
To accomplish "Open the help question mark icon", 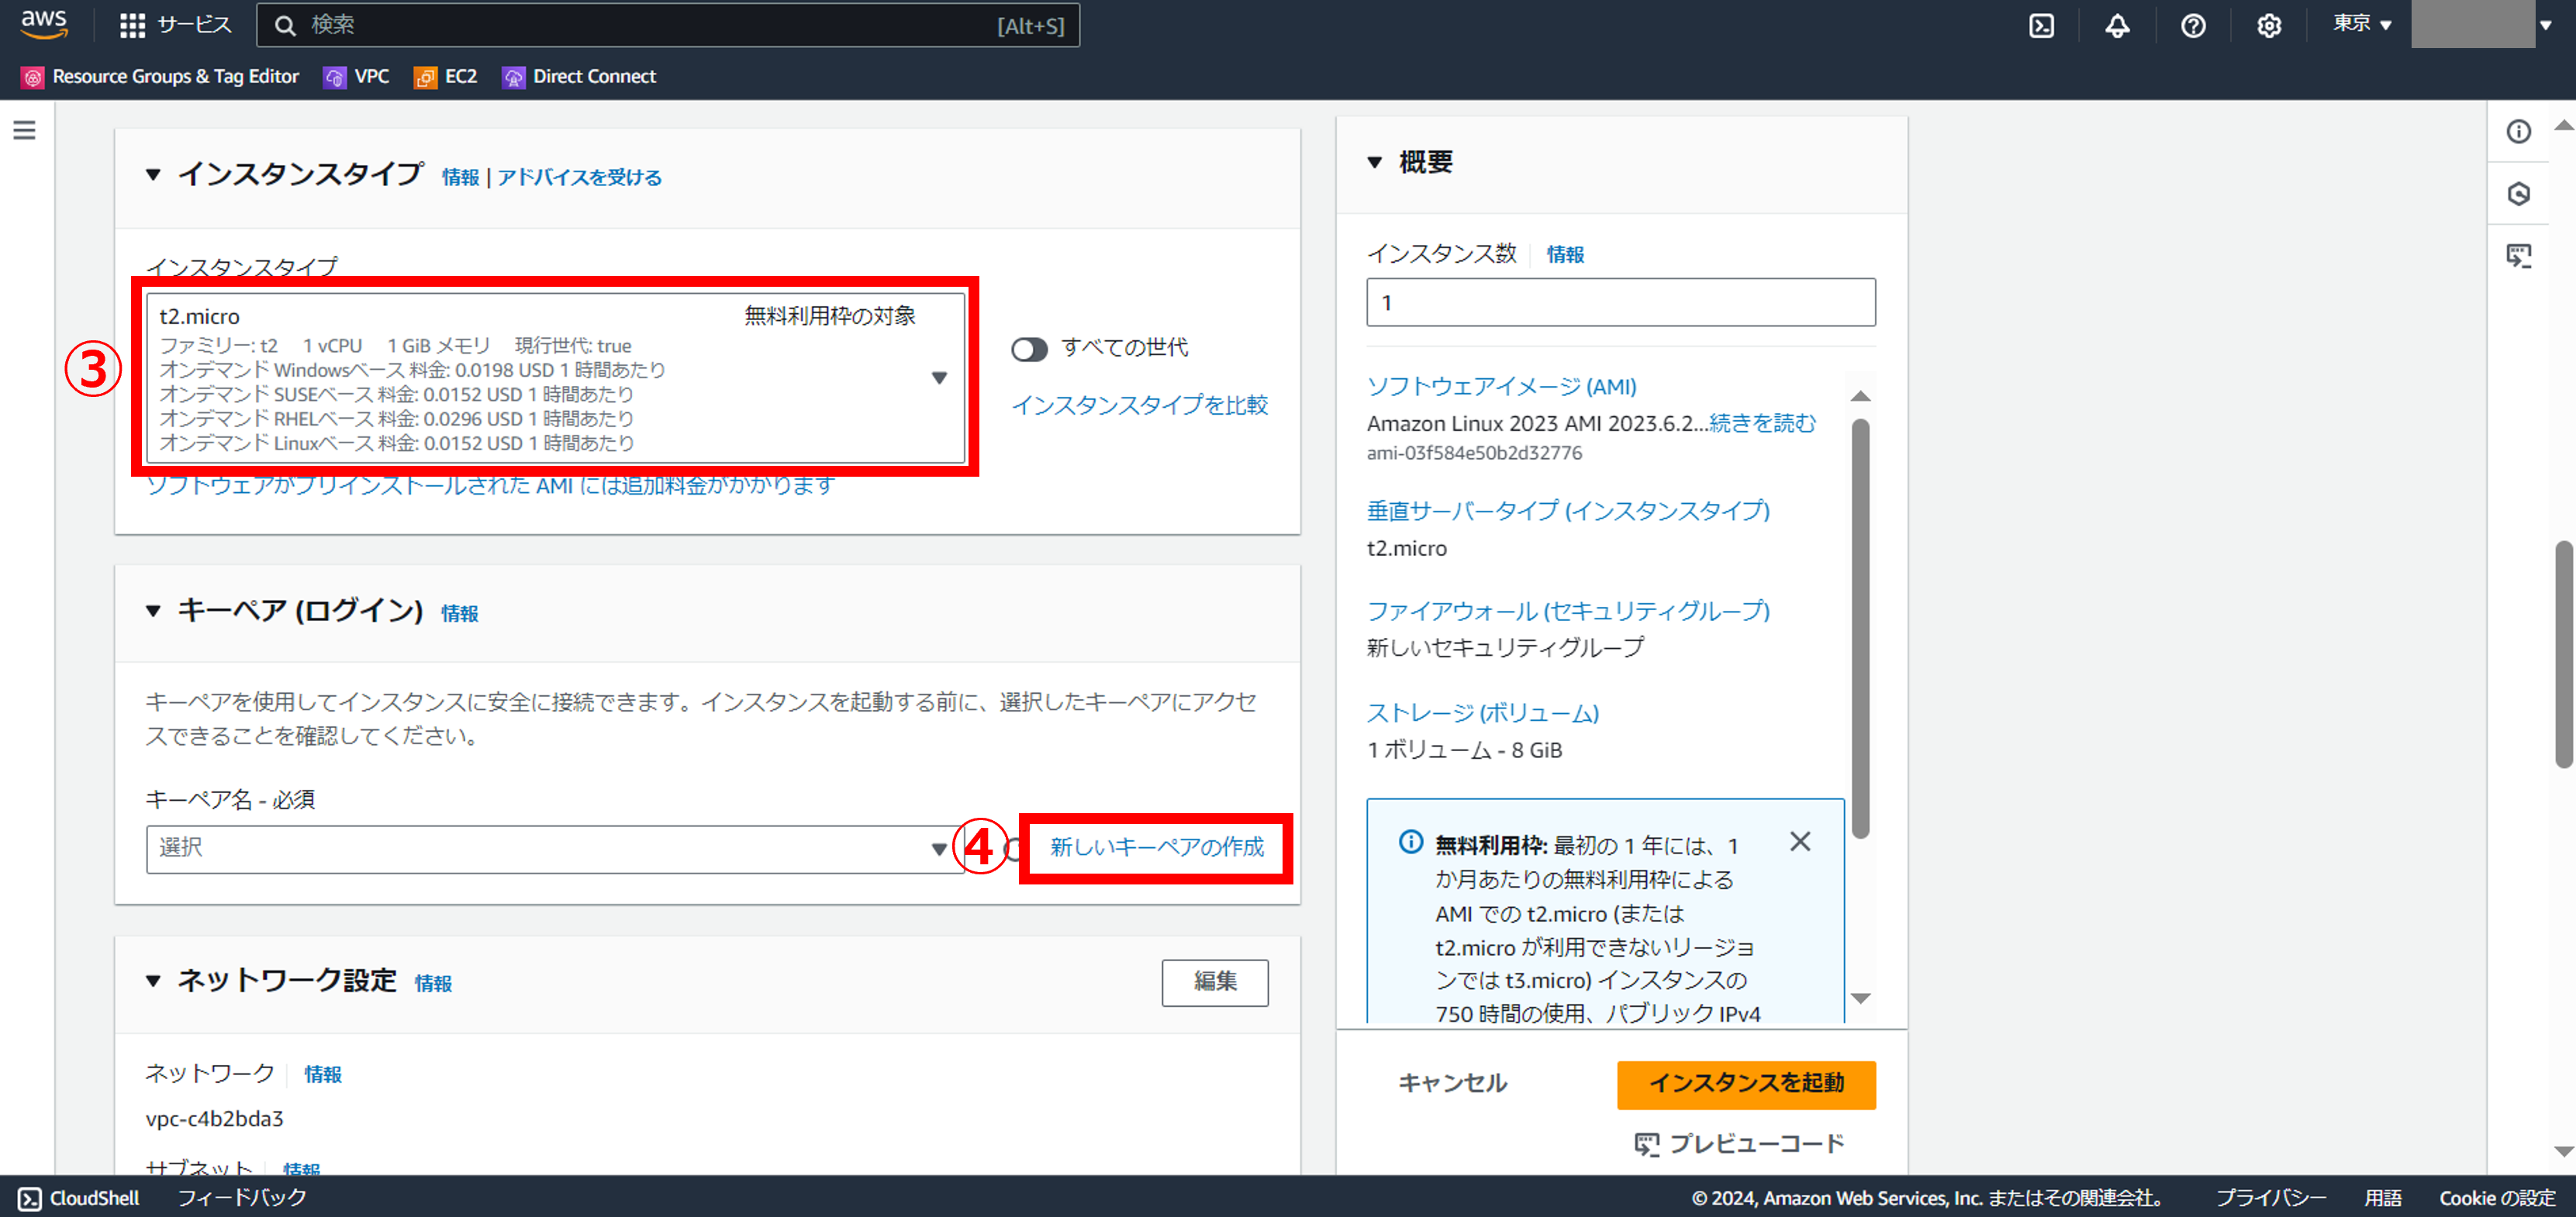I will pyautogui.click(x=2193, y=26).
